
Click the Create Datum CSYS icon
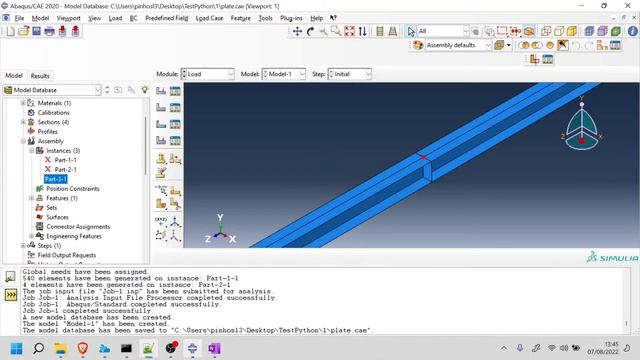(175, 222)
